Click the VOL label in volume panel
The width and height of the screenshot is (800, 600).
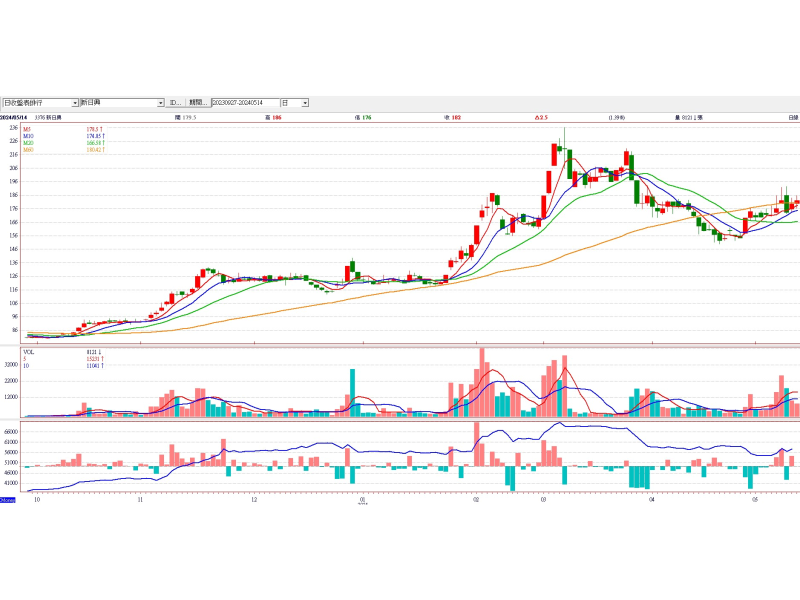(30, 352)
